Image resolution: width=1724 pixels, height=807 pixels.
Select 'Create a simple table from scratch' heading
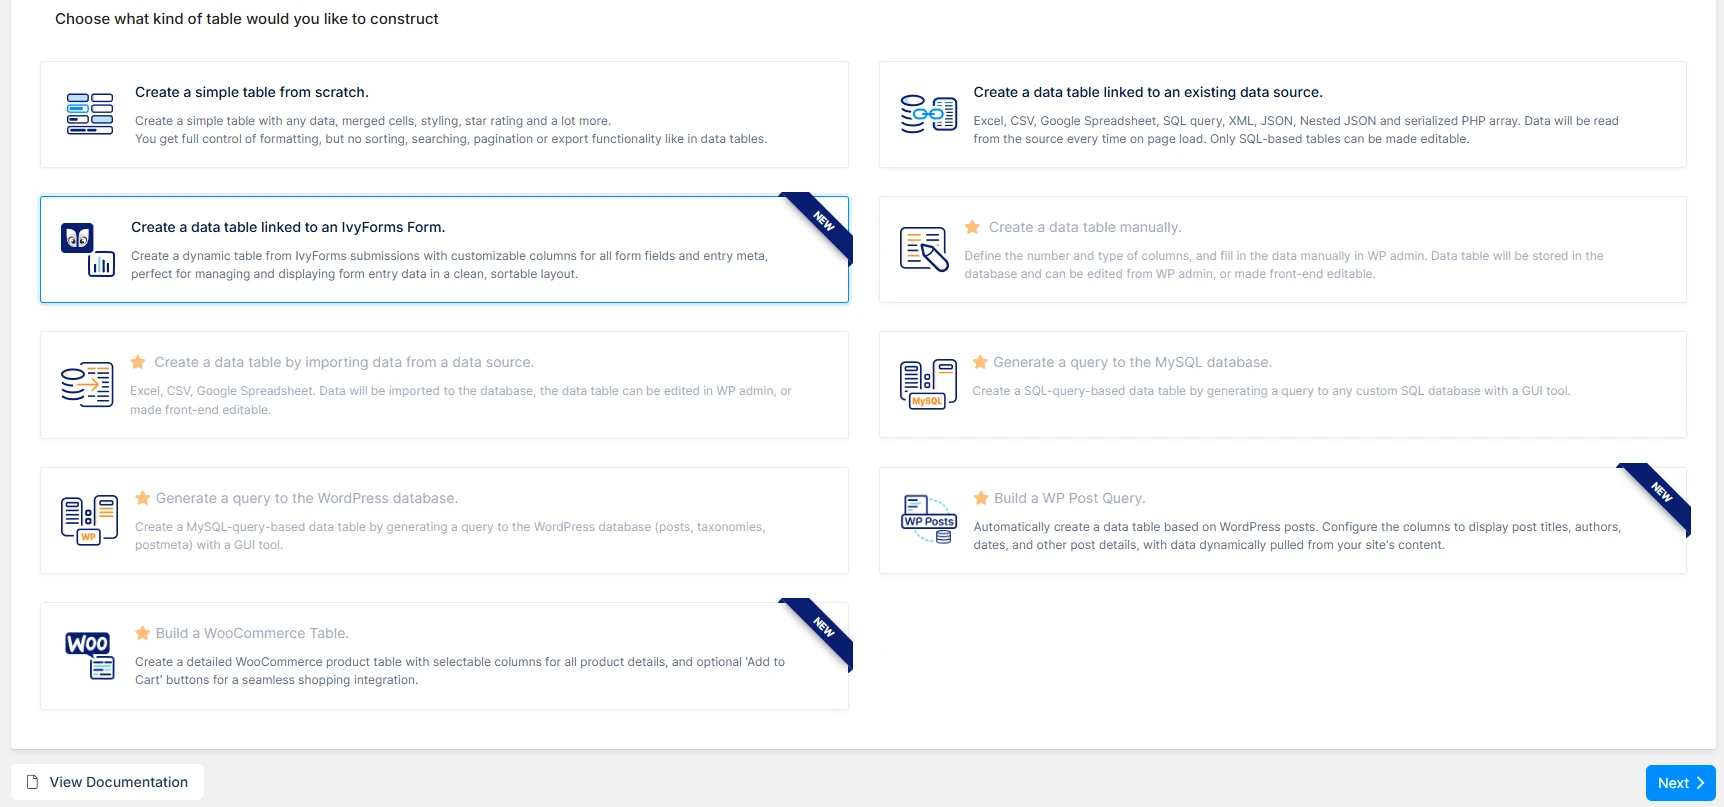(x=251, y=92)
